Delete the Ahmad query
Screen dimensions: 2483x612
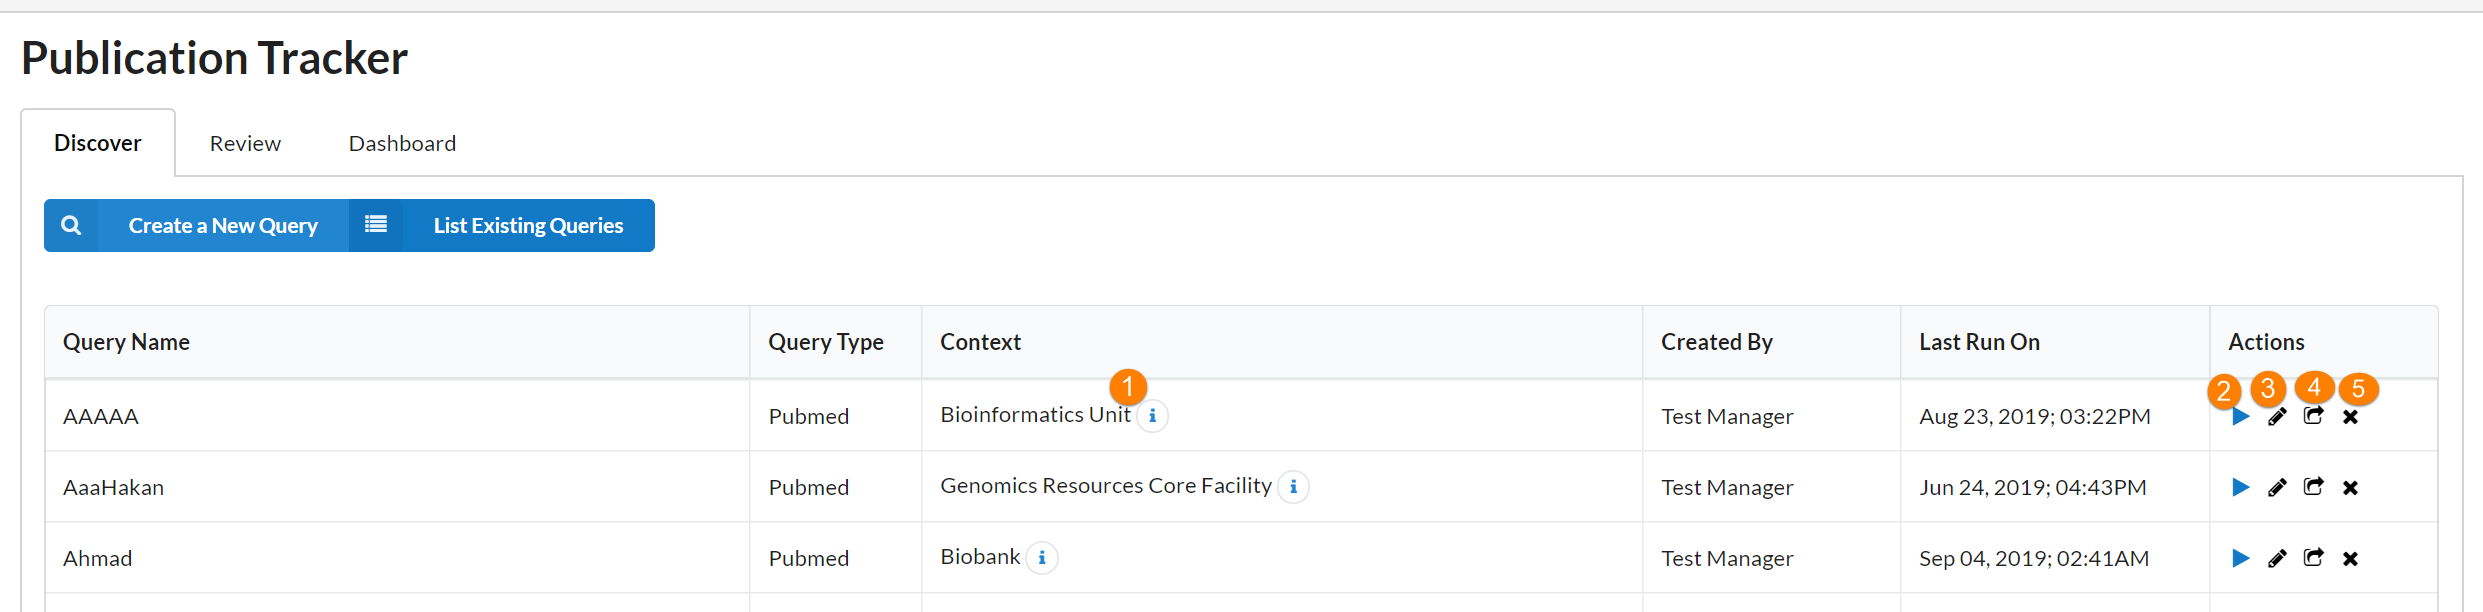tap(2350, 558)
